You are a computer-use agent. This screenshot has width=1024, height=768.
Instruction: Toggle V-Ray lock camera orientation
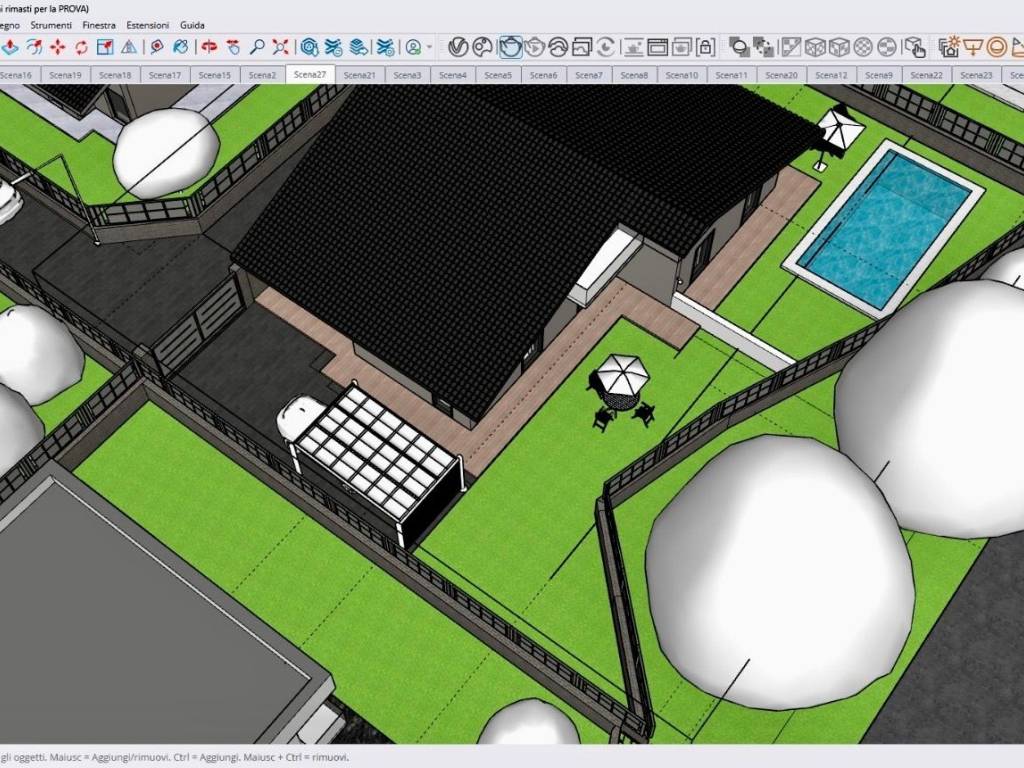click(x=705, y=47)
